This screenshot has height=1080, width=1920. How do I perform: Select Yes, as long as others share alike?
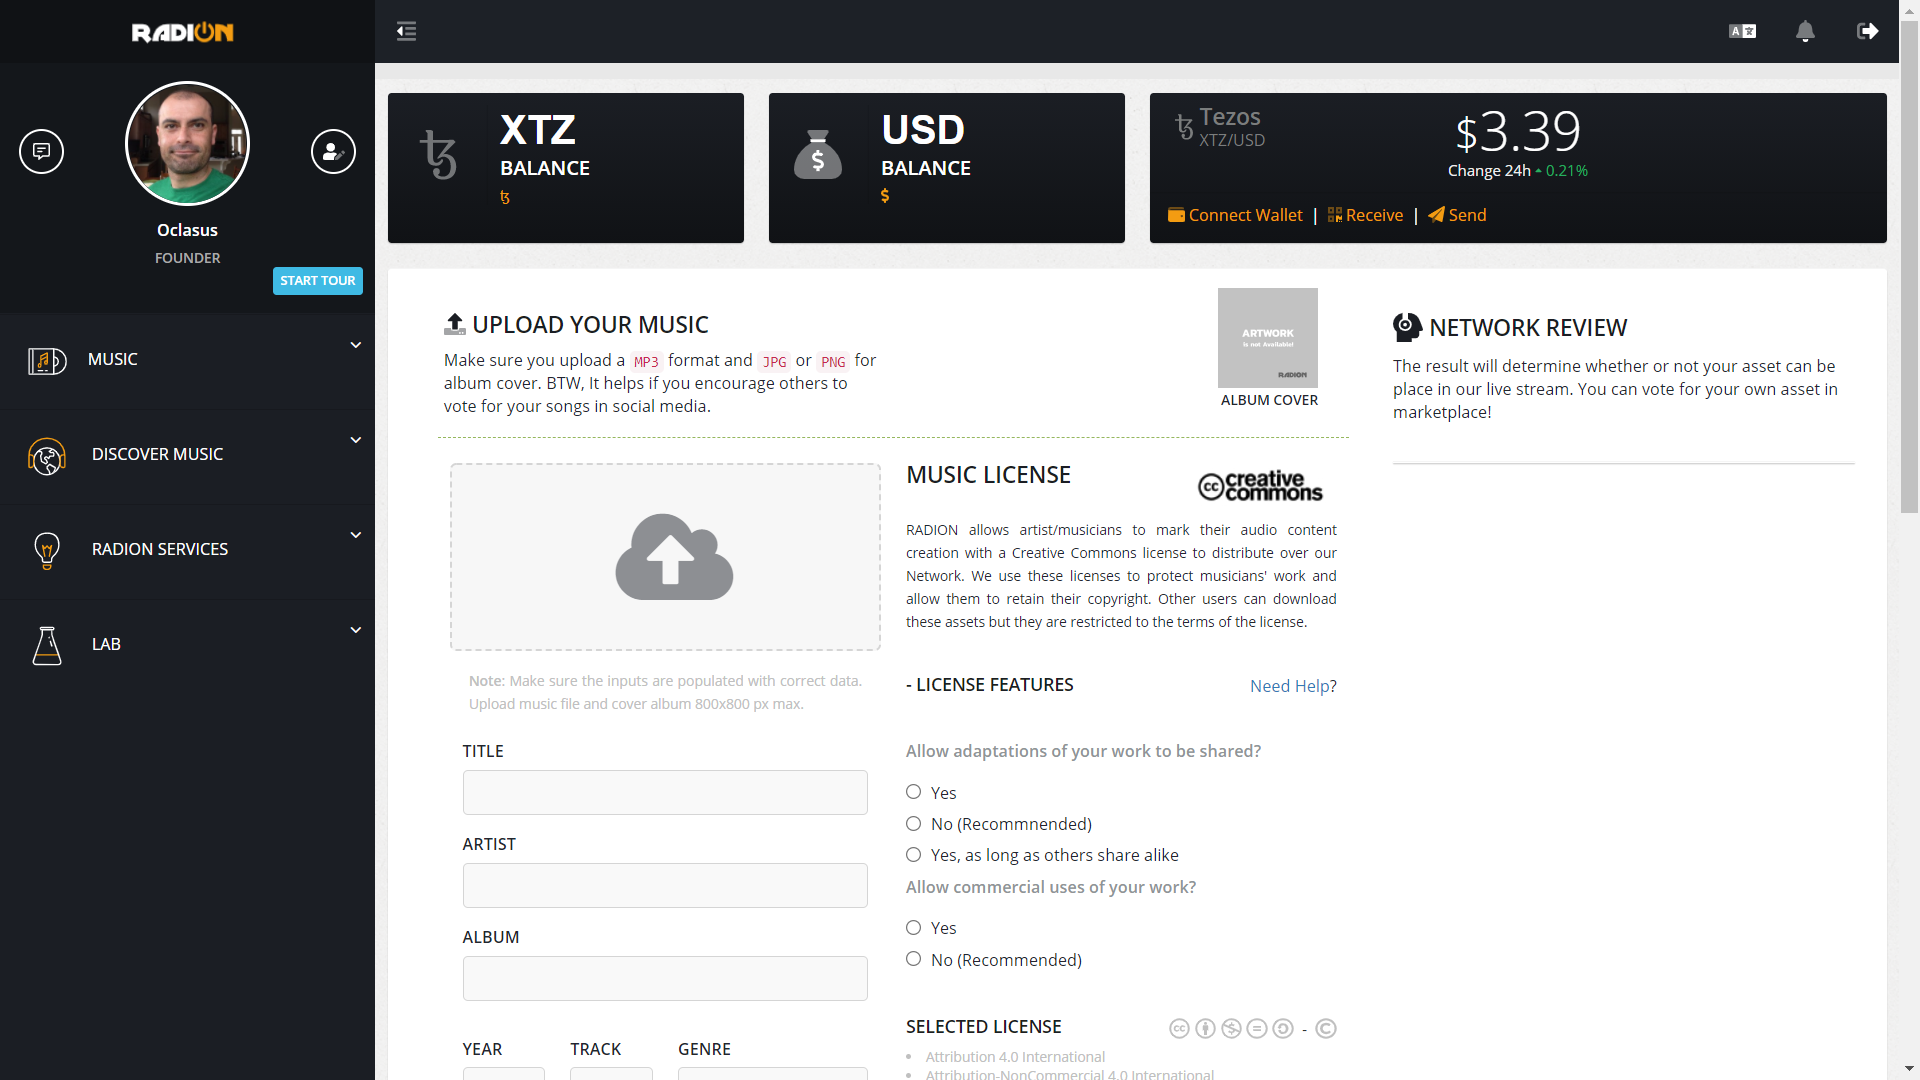tap(913, 854)
